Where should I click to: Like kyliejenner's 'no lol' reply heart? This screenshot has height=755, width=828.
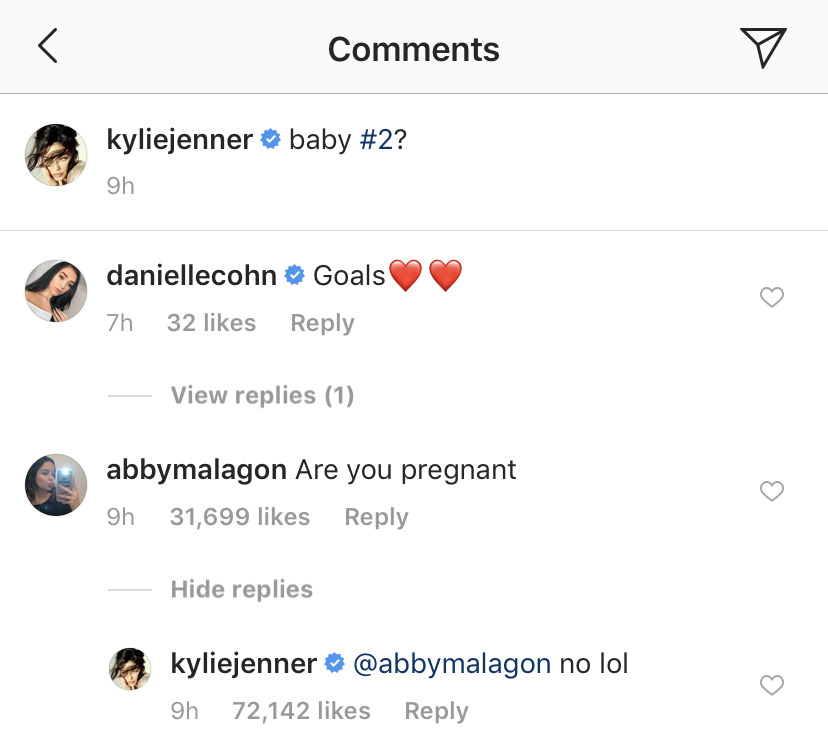tap(771, 685)
